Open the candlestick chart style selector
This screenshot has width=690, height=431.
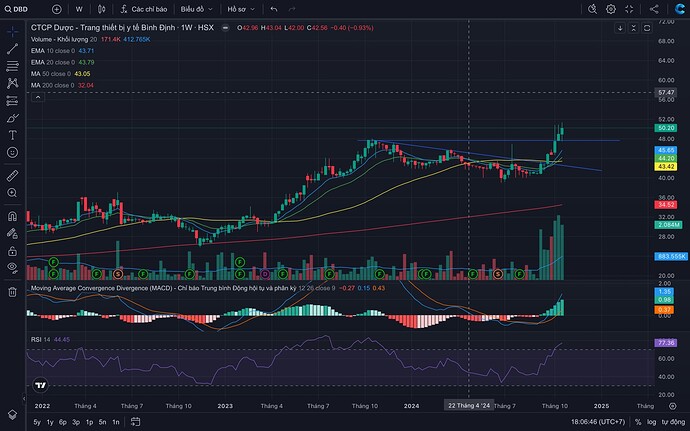(x=102, y=8)
